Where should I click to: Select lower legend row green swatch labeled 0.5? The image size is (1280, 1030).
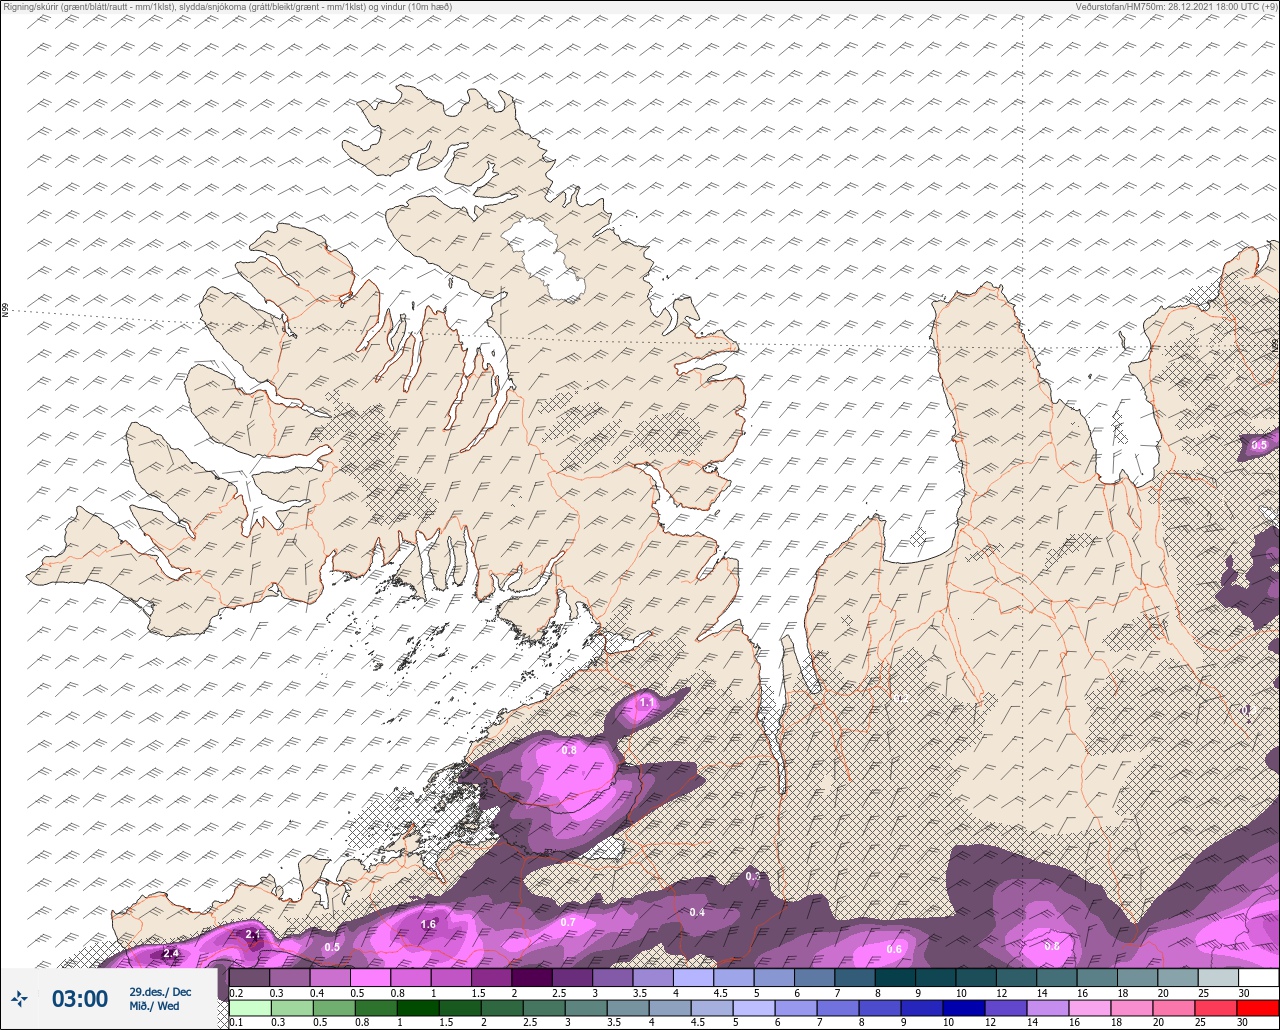[x=333, y=1008]
